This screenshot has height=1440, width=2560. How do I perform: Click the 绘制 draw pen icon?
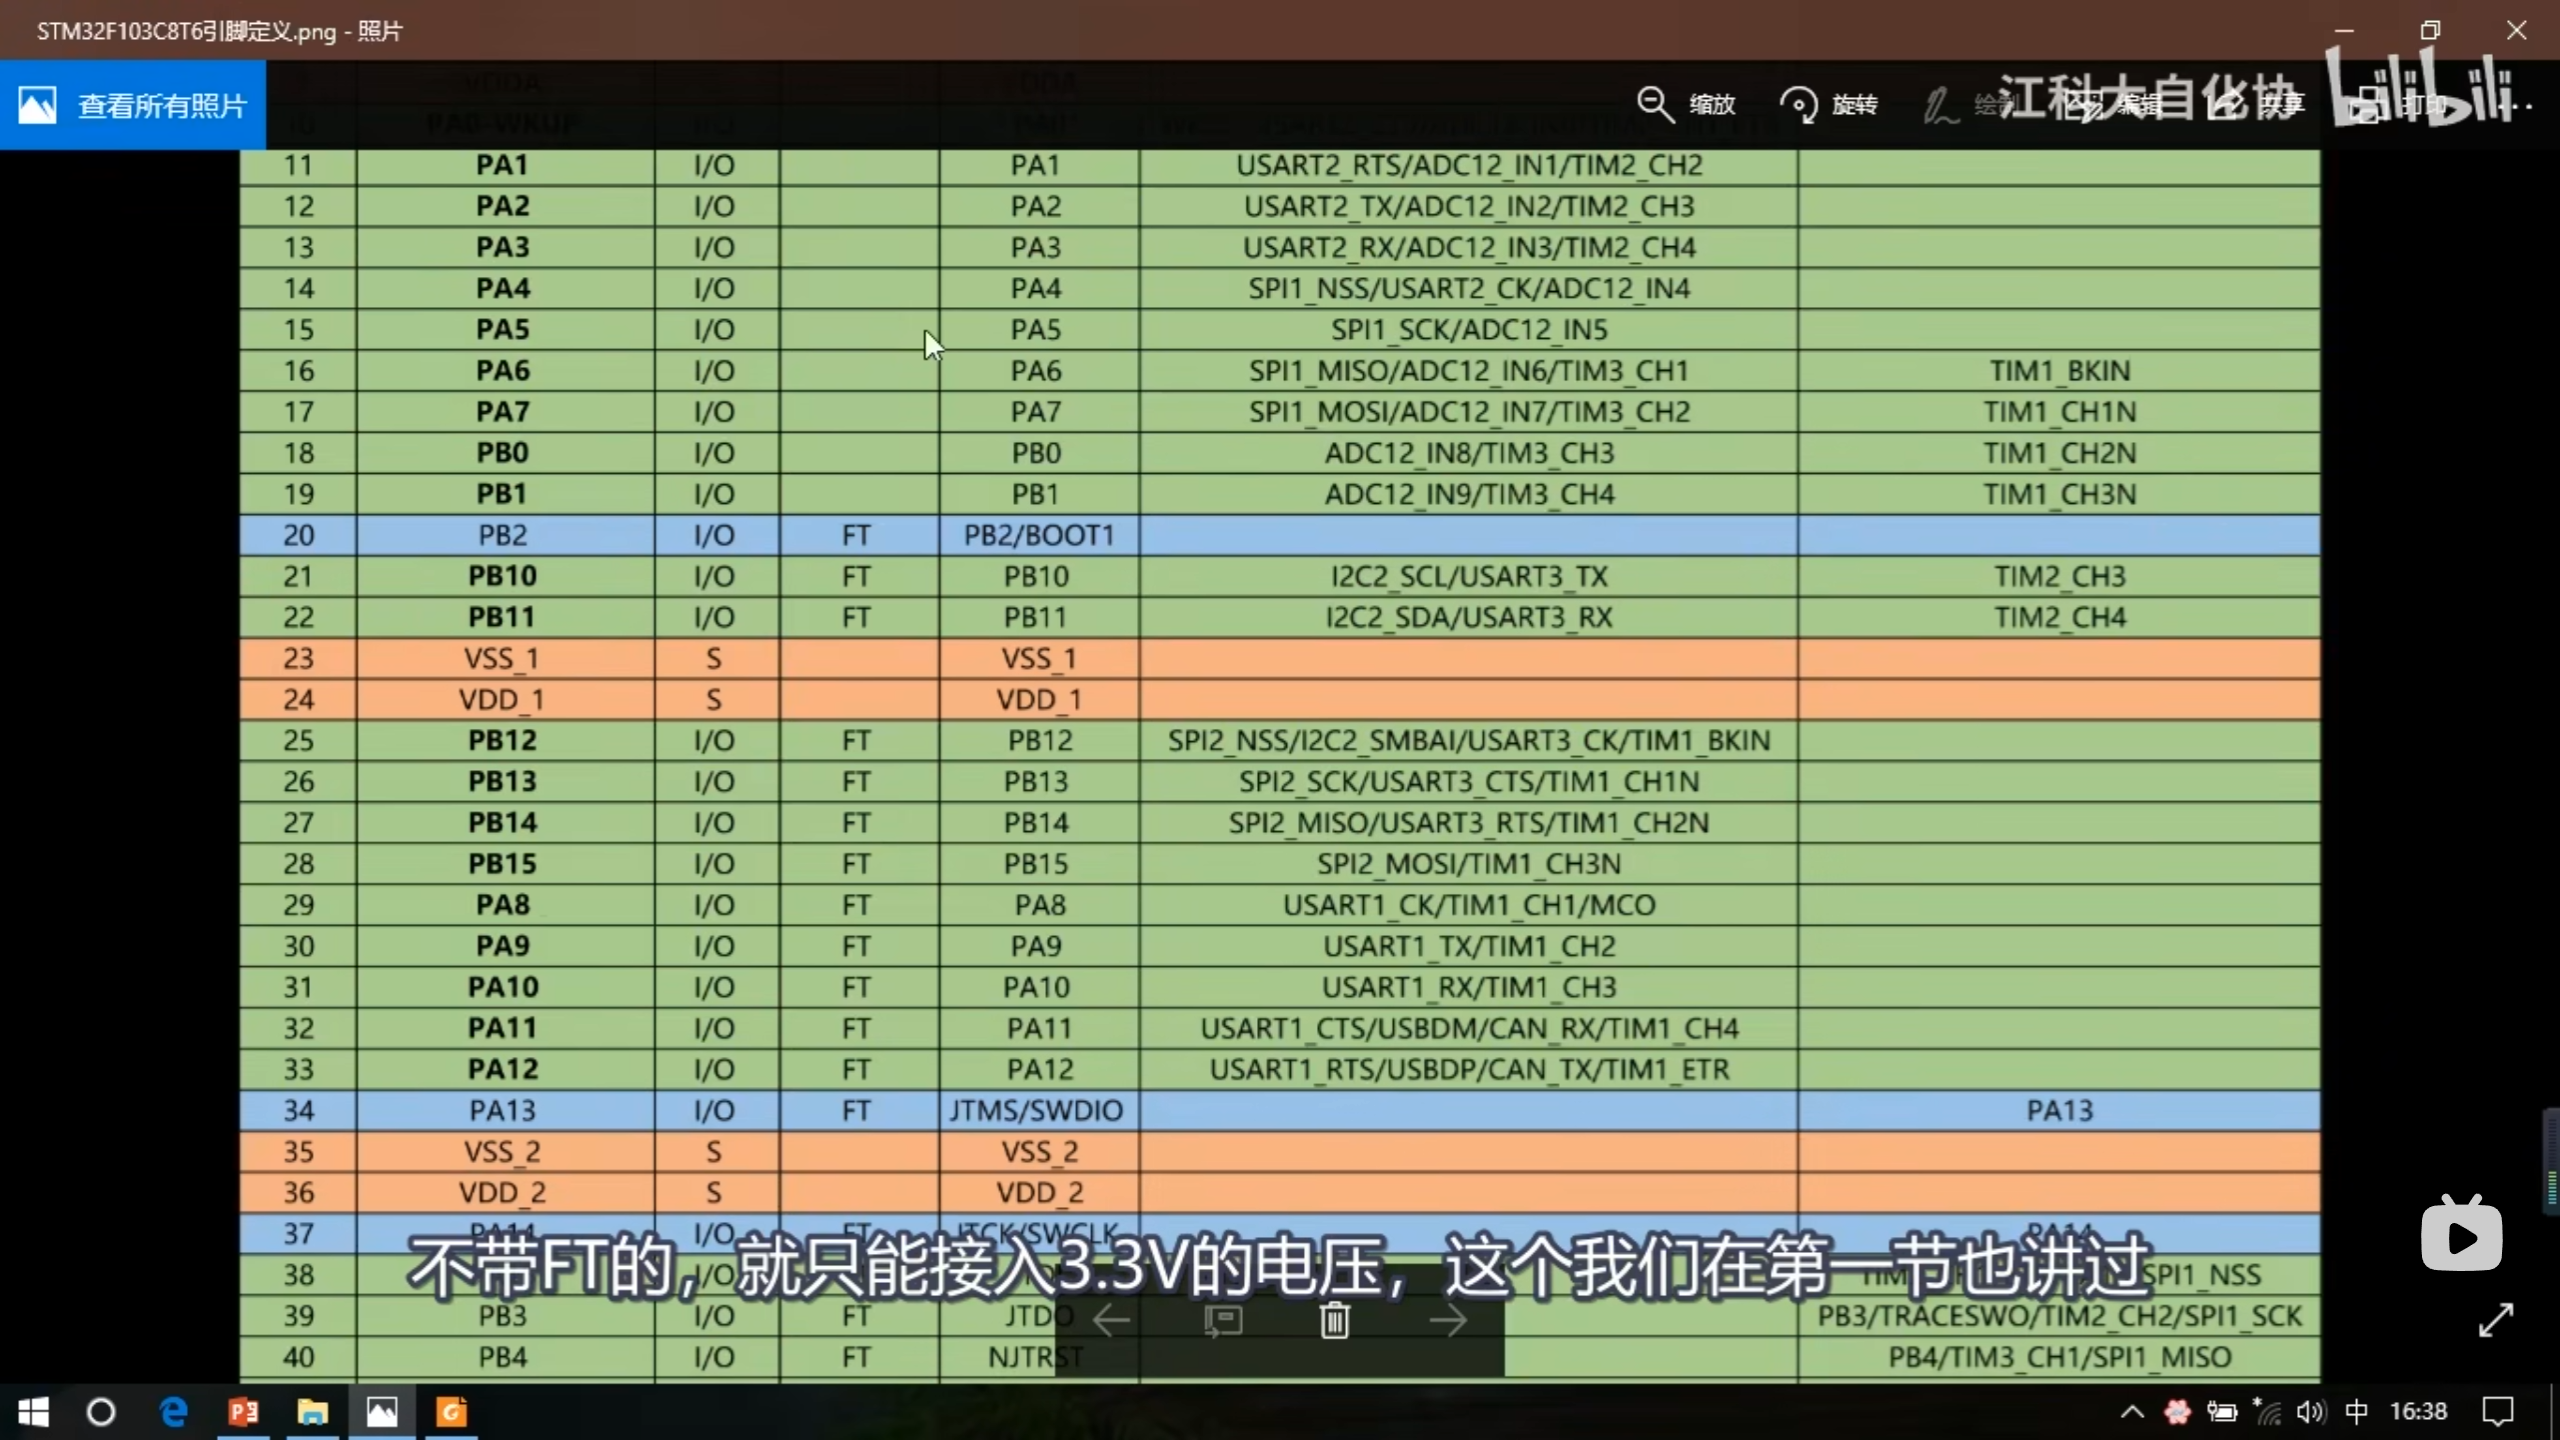coord(1940,104)
